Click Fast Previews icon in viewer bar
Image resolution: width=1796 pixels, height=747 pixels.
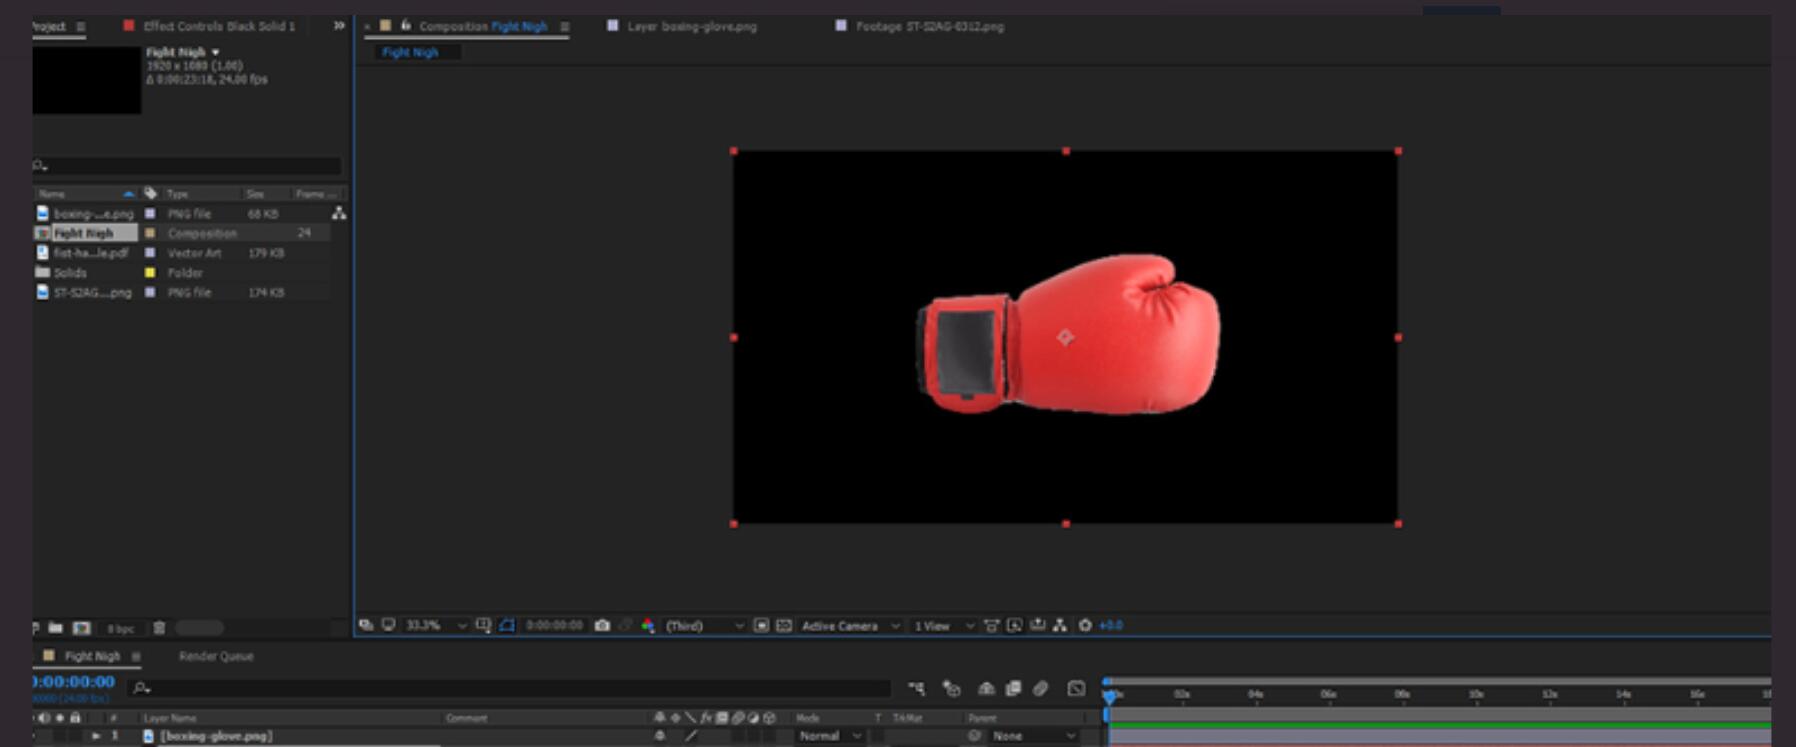tap(1014, 625)
